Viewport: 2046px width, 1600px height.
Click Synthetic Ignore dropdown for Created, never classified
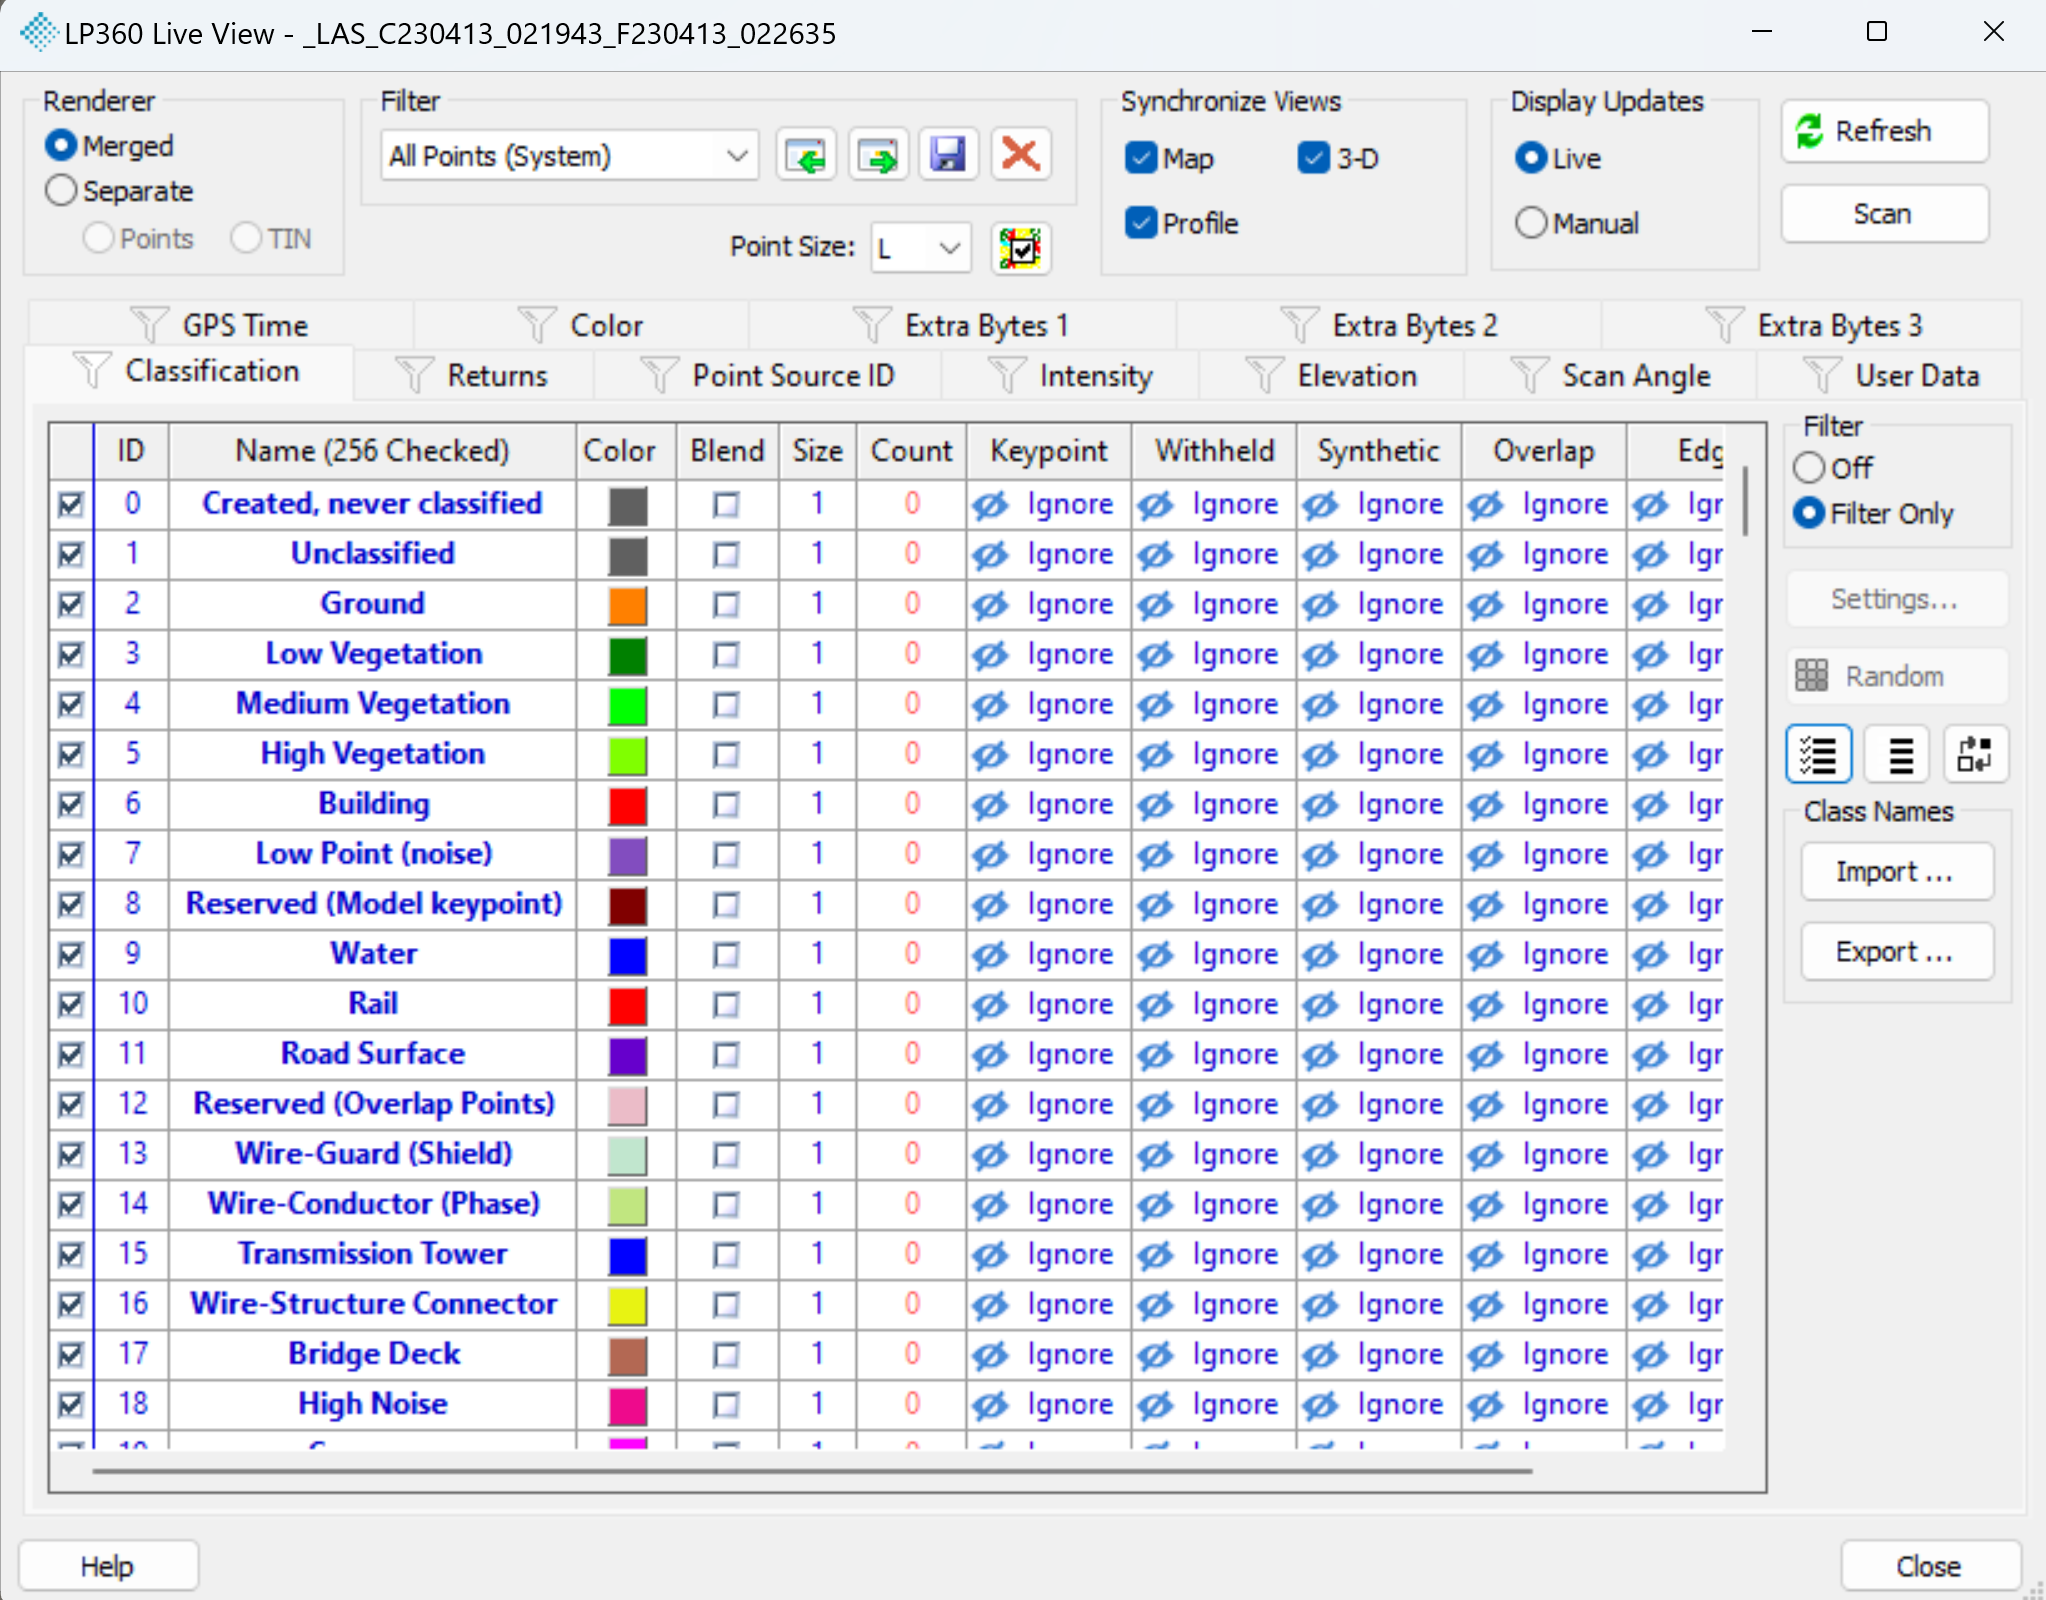(1378, 504)
